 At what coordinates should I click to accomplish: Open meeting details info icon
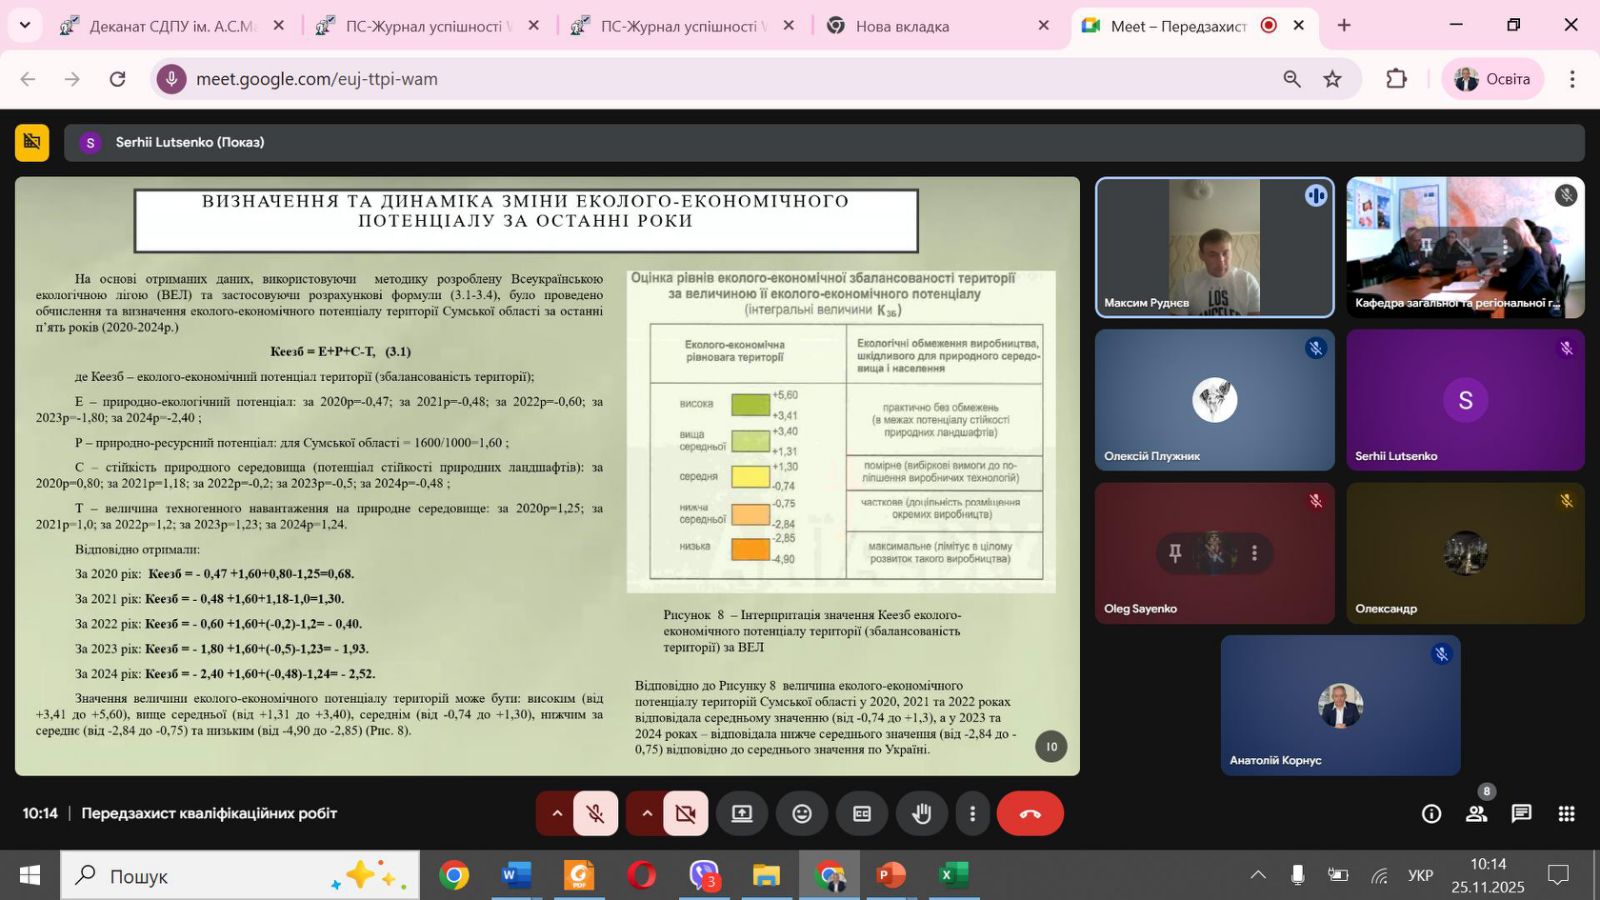pyautogui.click(x=1431, y=814)
